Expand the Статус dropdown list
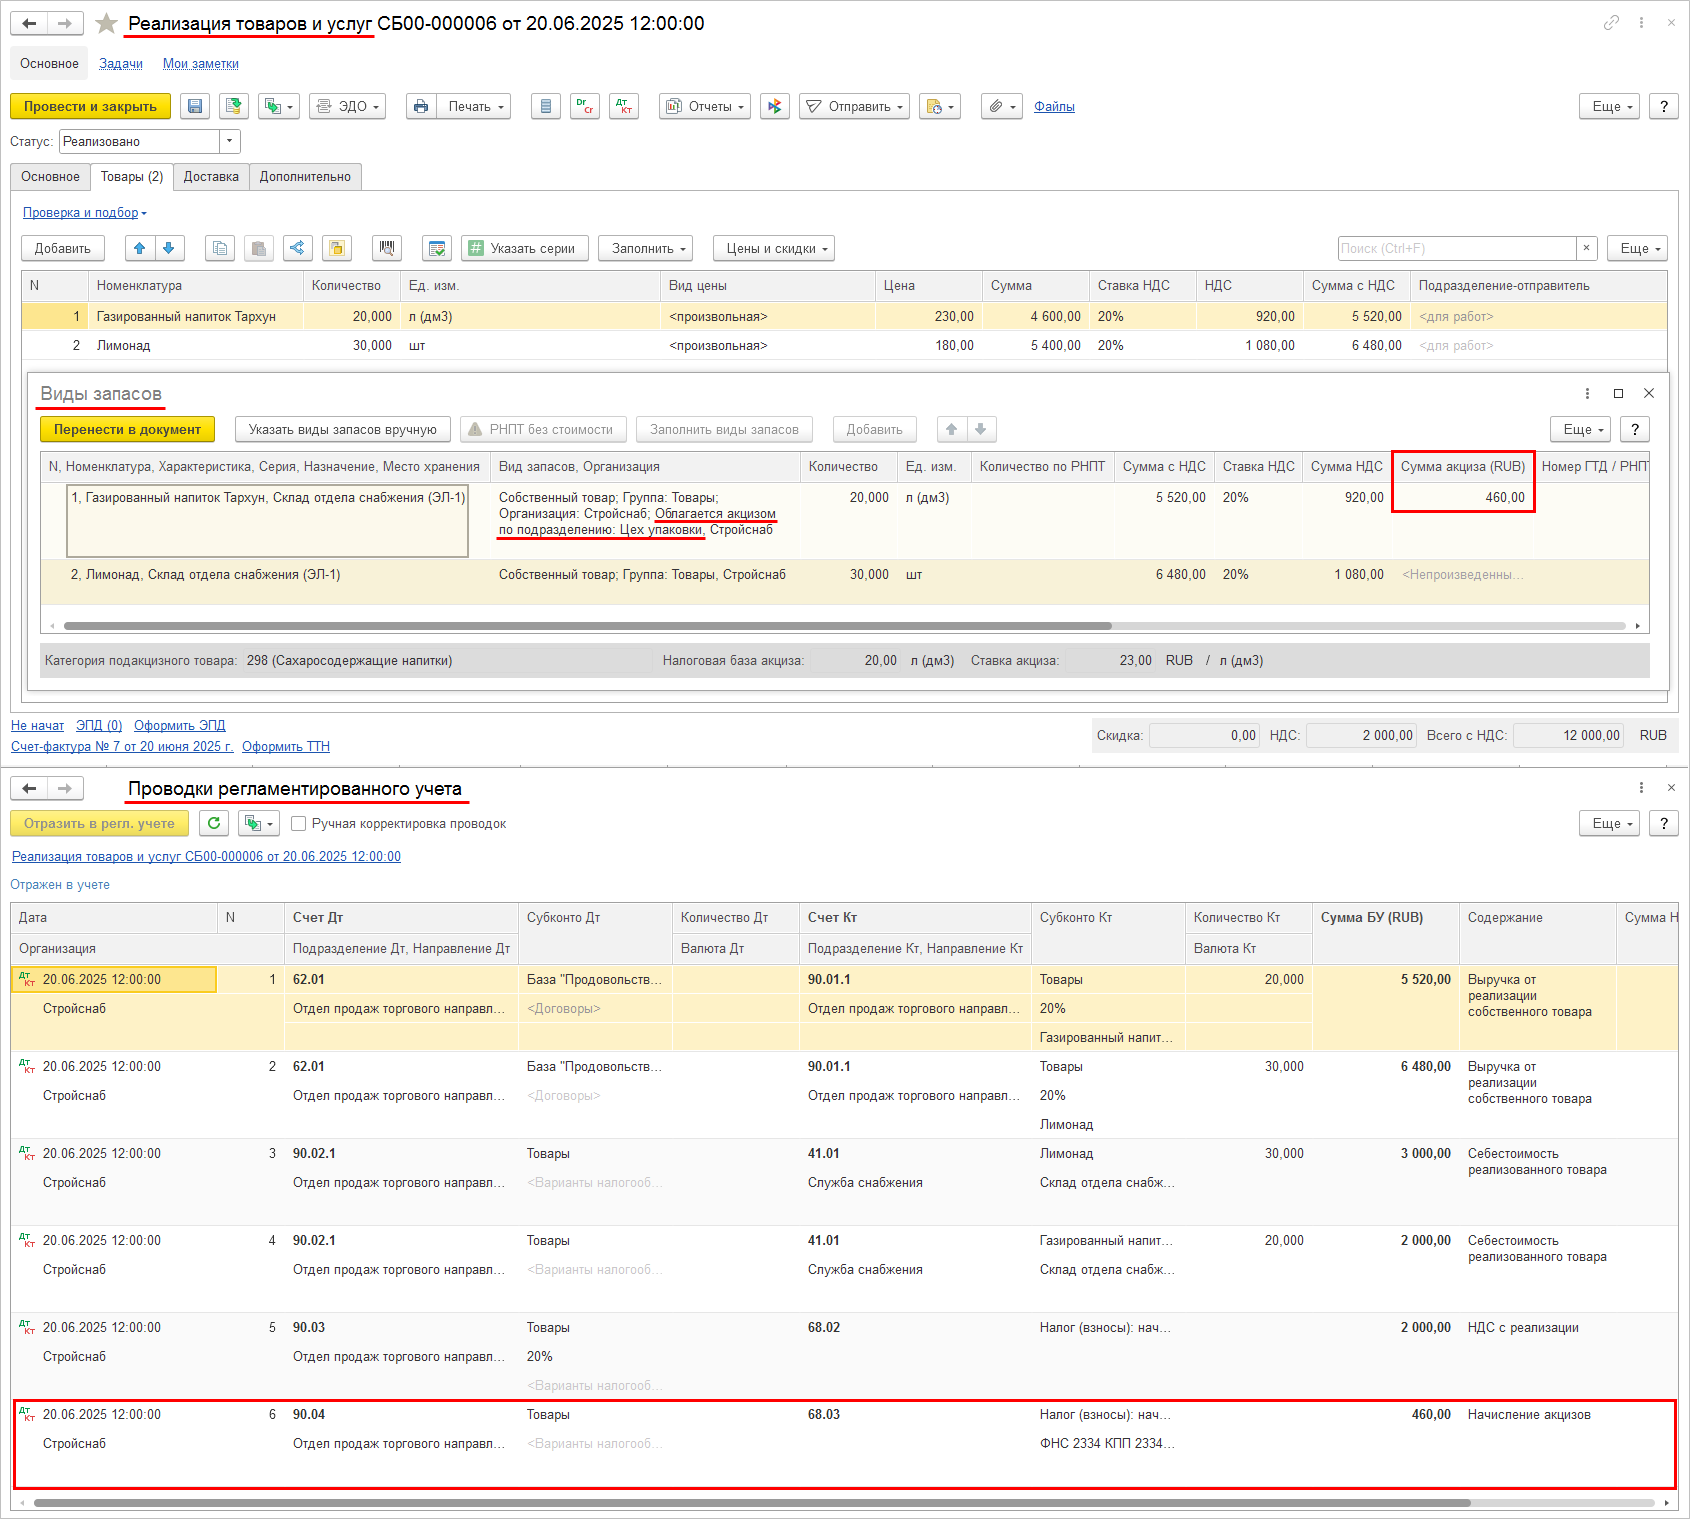Screen dimensions: 1692x1522 230,141
